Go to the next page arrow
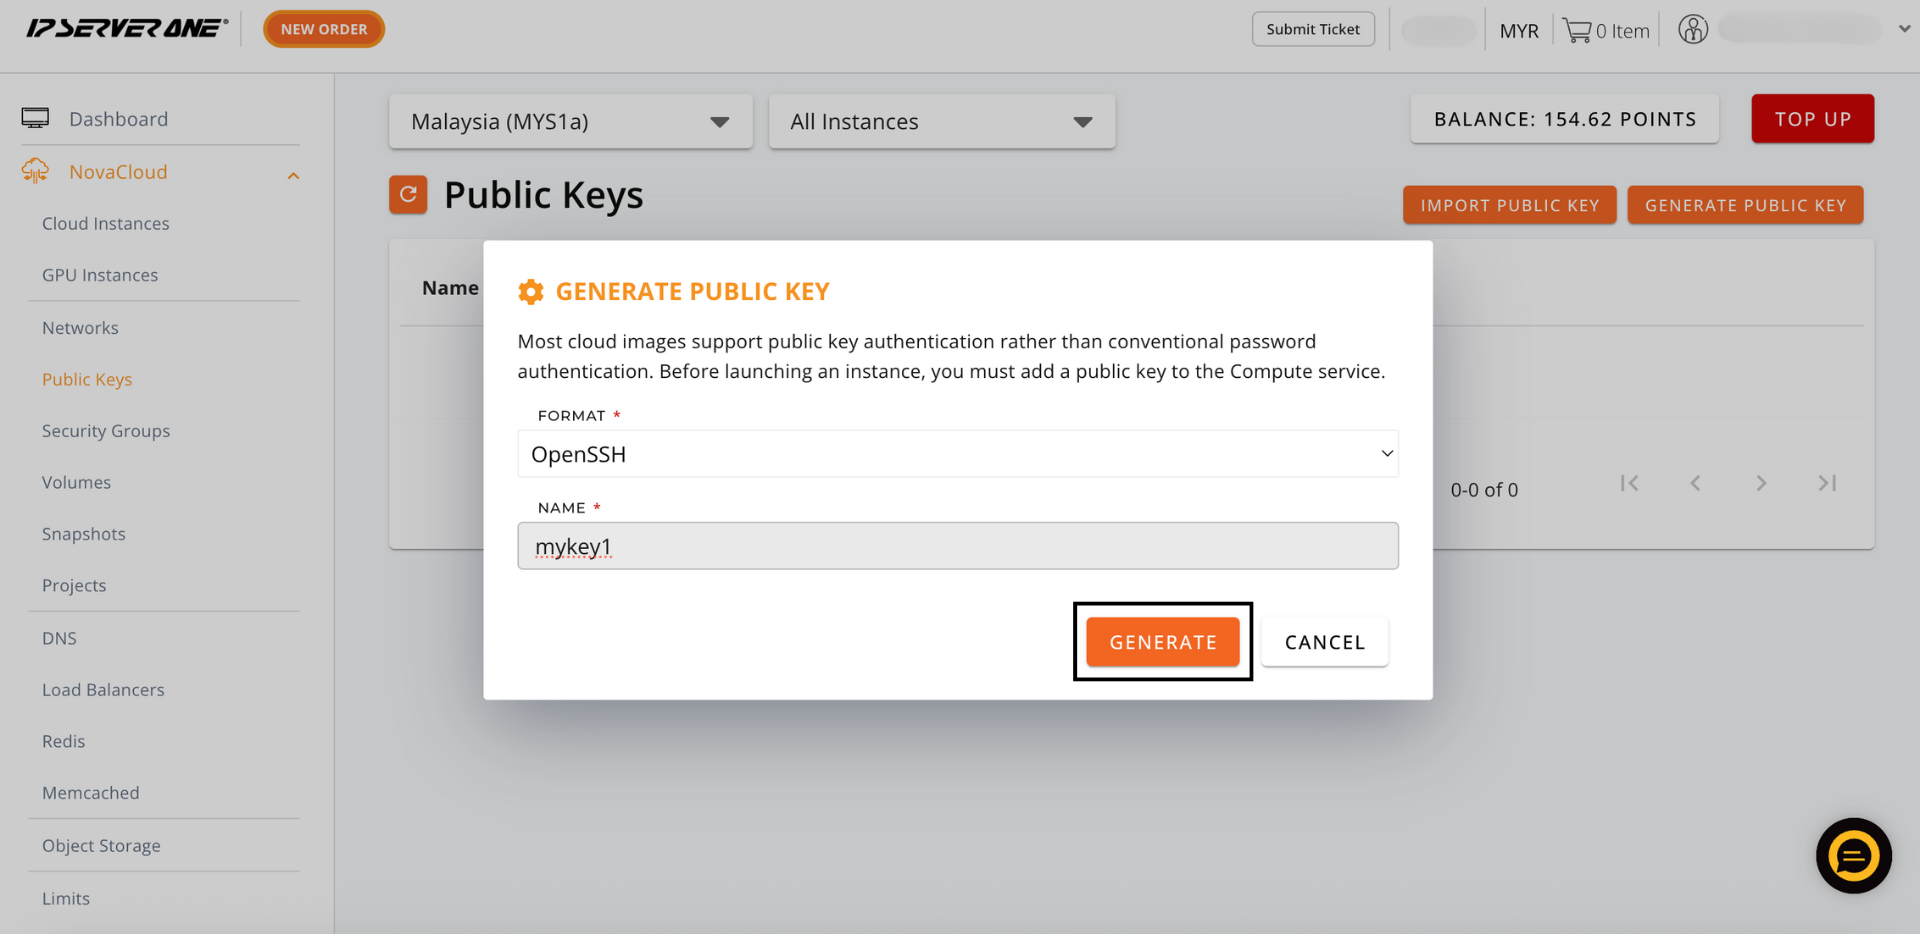The height and width of the screenshot is (934, 1920). tap(1761, 483)
